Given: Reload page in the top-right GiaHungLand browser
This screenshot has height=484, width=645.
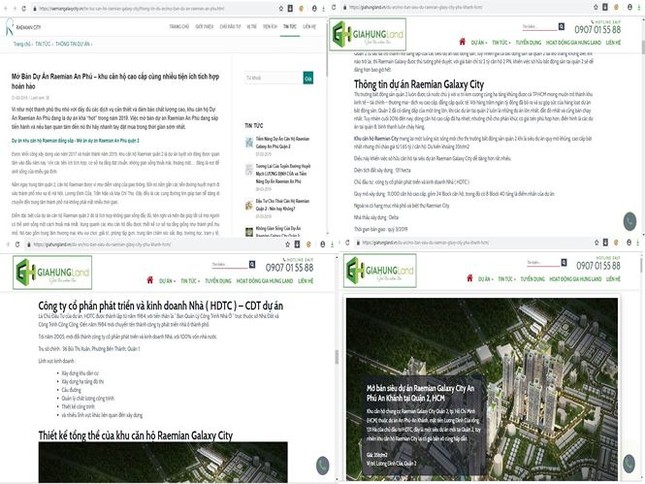Looking at the screenshot, I should coord(334,7).
